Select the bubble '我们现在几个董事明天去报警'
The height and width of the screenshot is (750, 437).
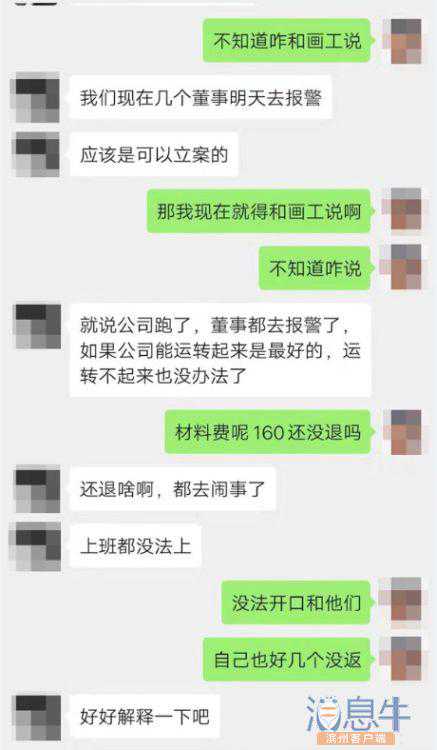pos(201,98)
